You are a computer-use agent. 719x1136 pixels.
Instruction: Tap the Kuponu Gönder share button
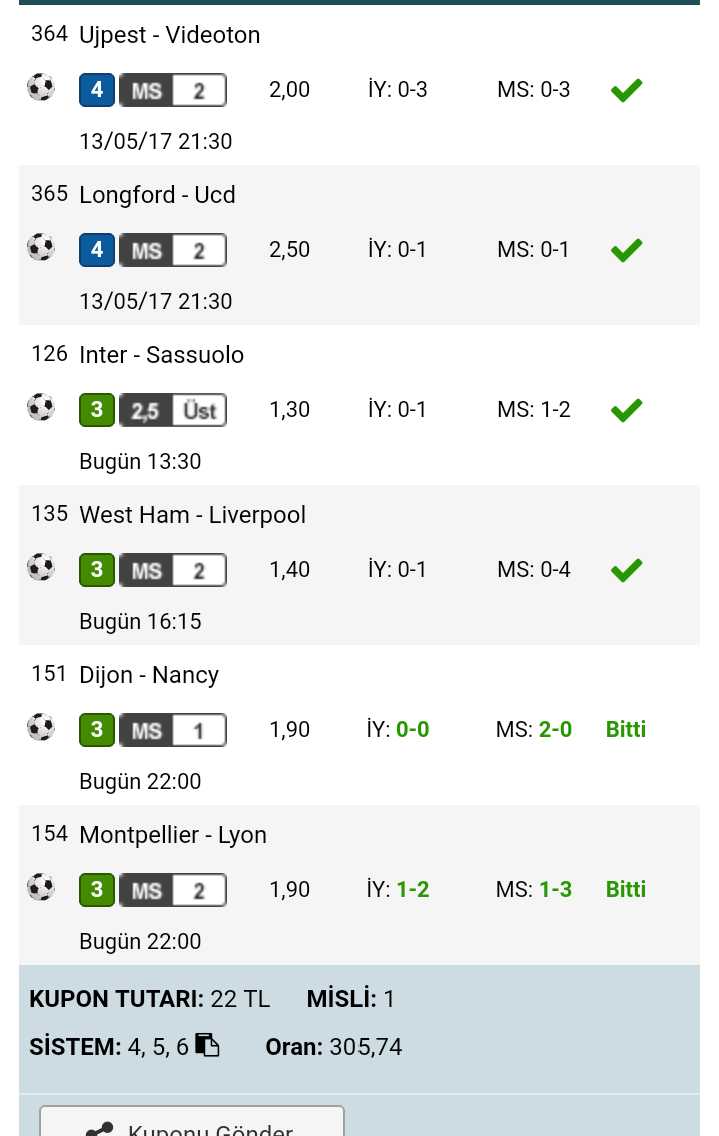pyautogui.click(x=191, y=1122)
